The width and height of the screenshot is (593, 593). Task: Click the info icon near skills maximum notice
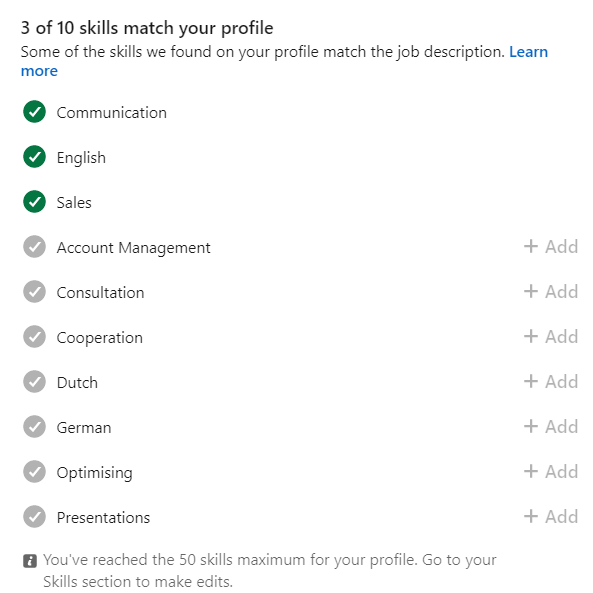30,561
